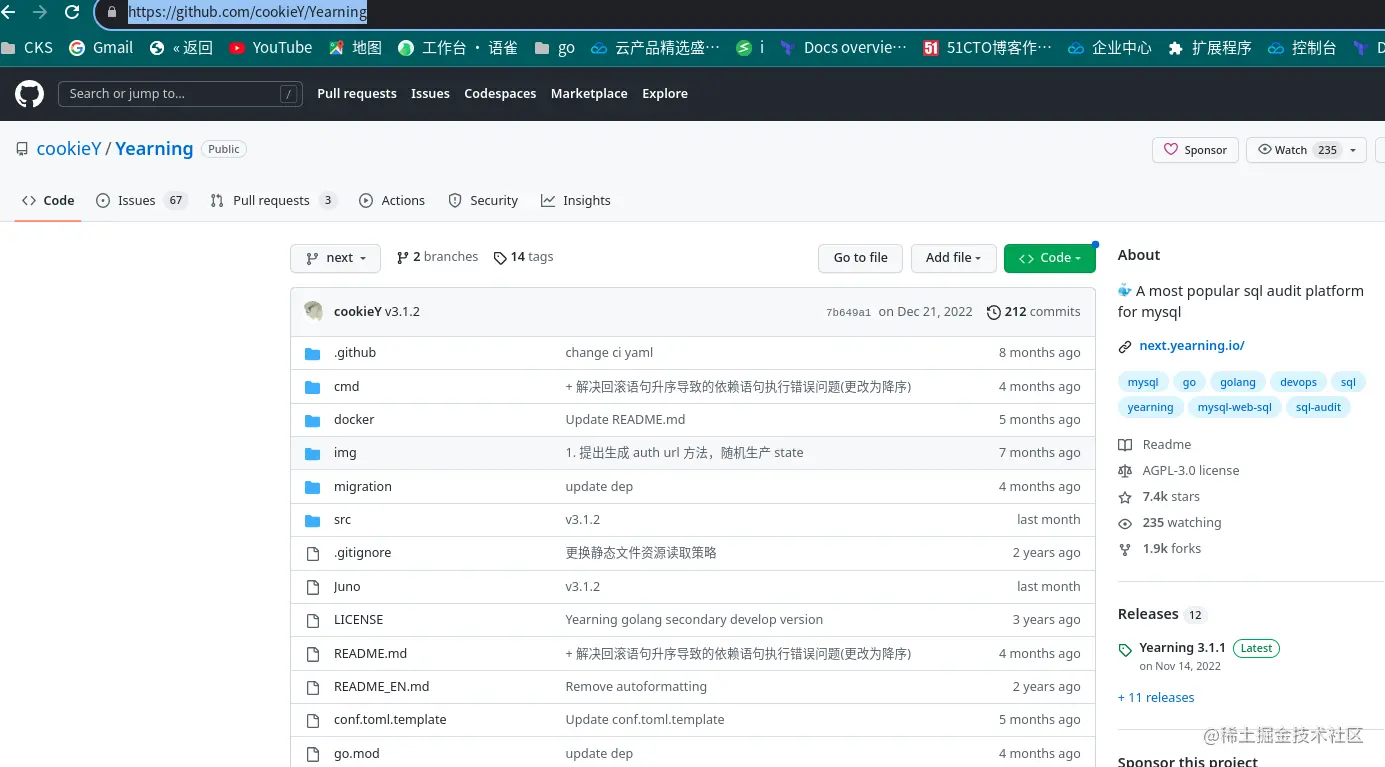
Task: Open the cookieY owner link
Action: (69, 149)
